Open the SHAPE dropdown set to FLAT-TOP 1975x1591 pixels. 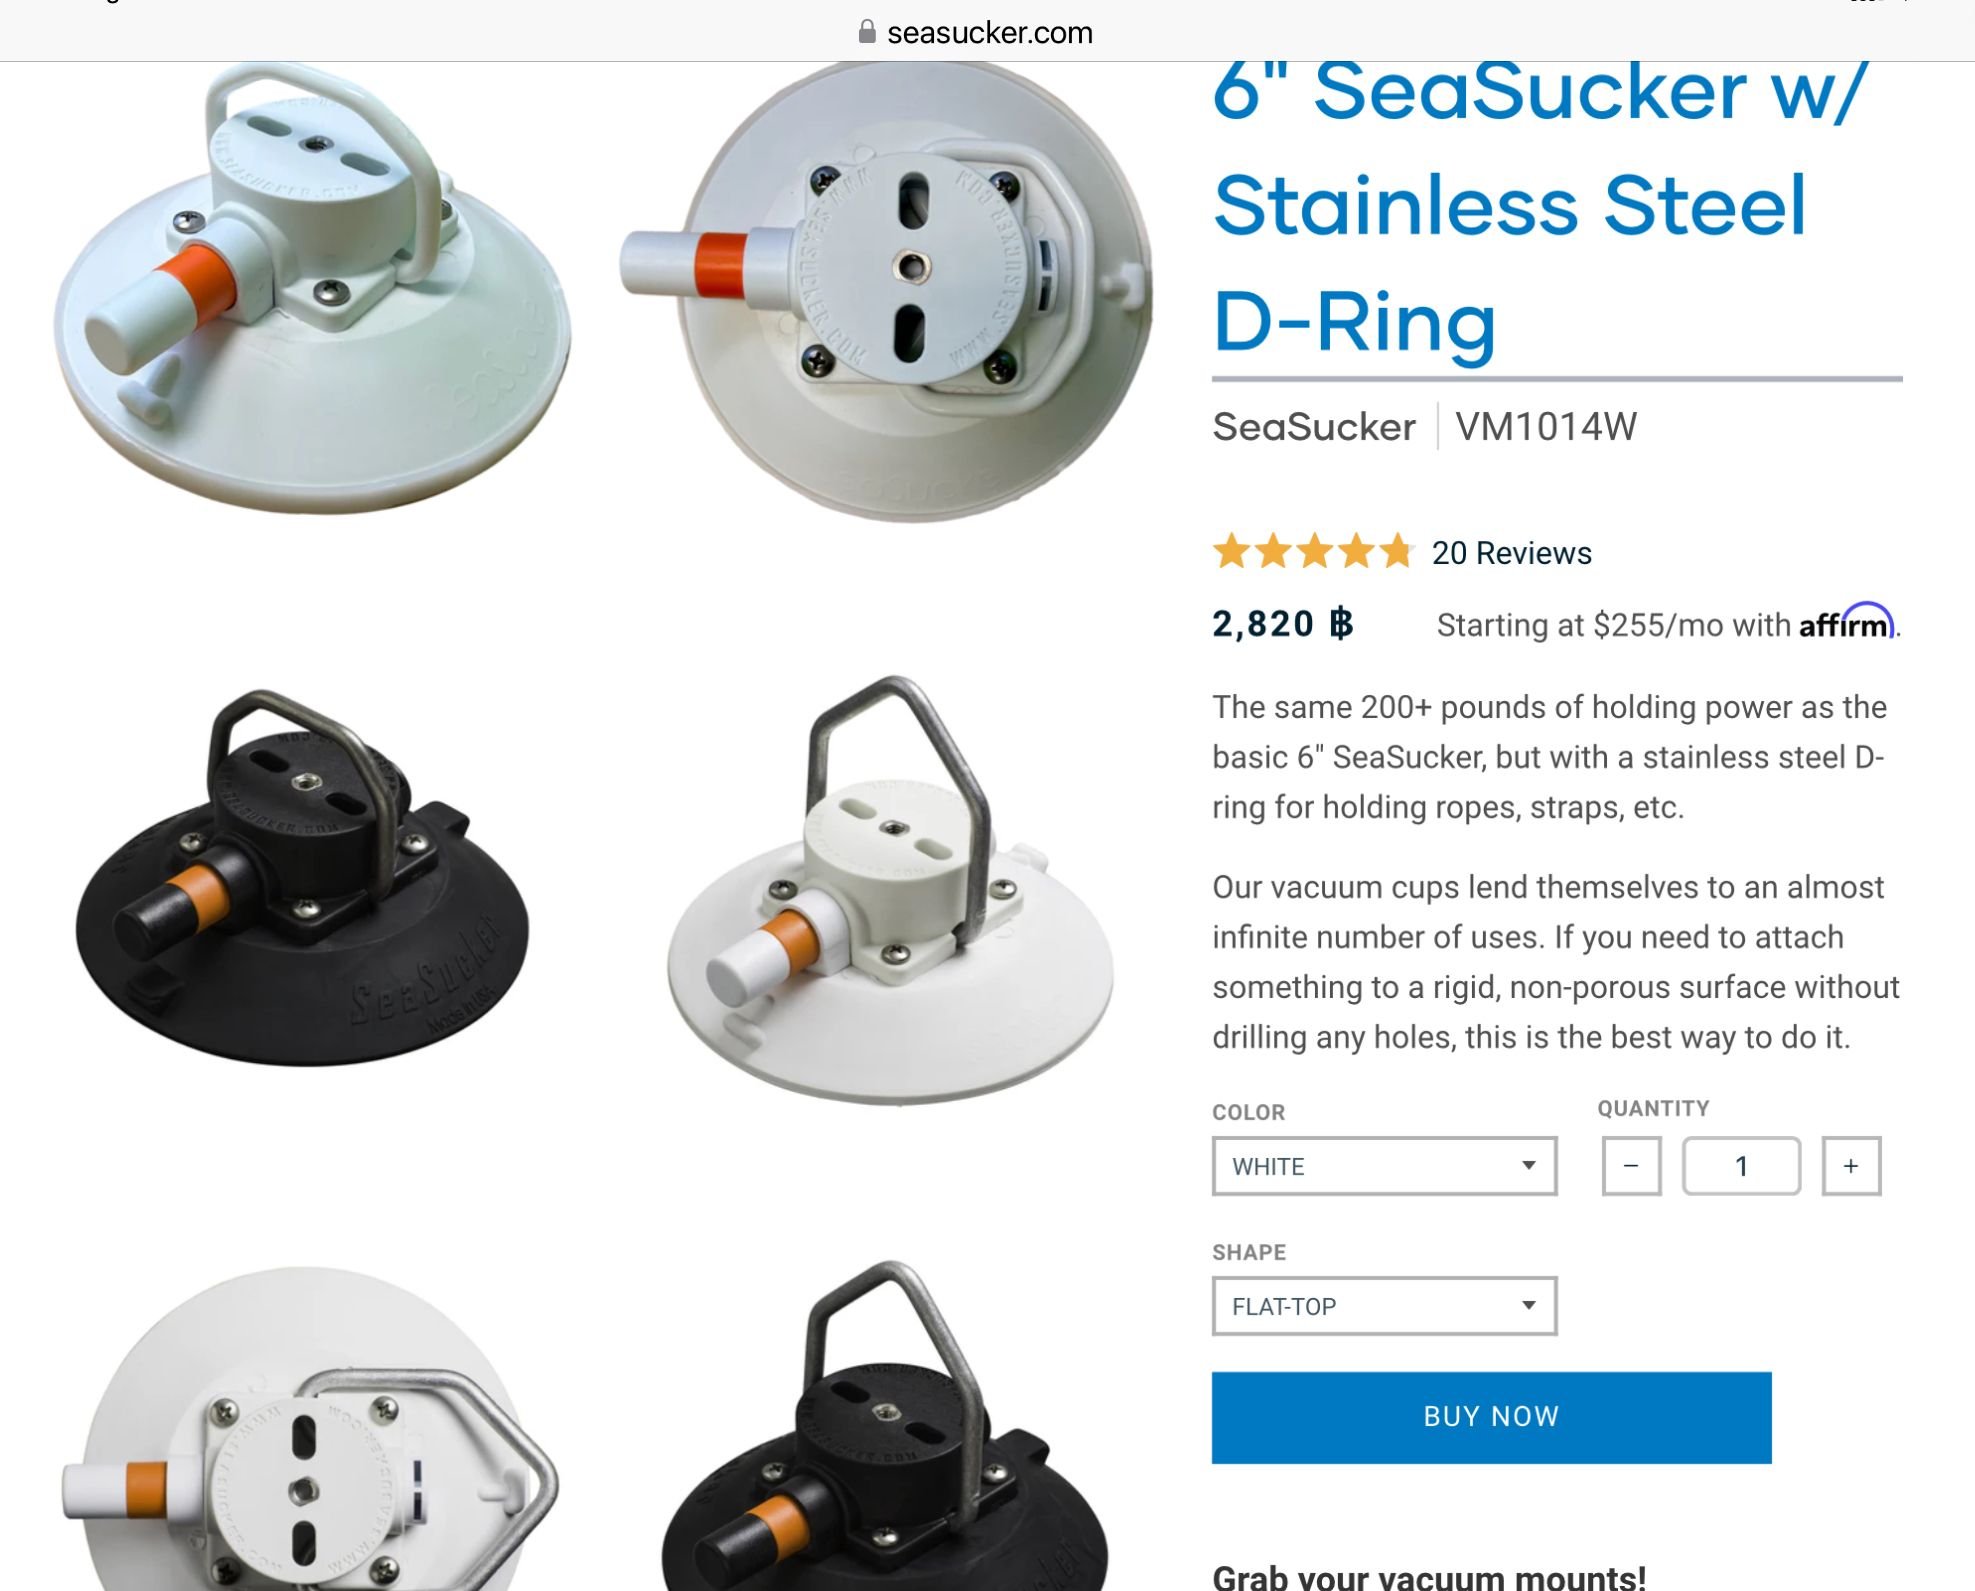click(1384, 1306)
